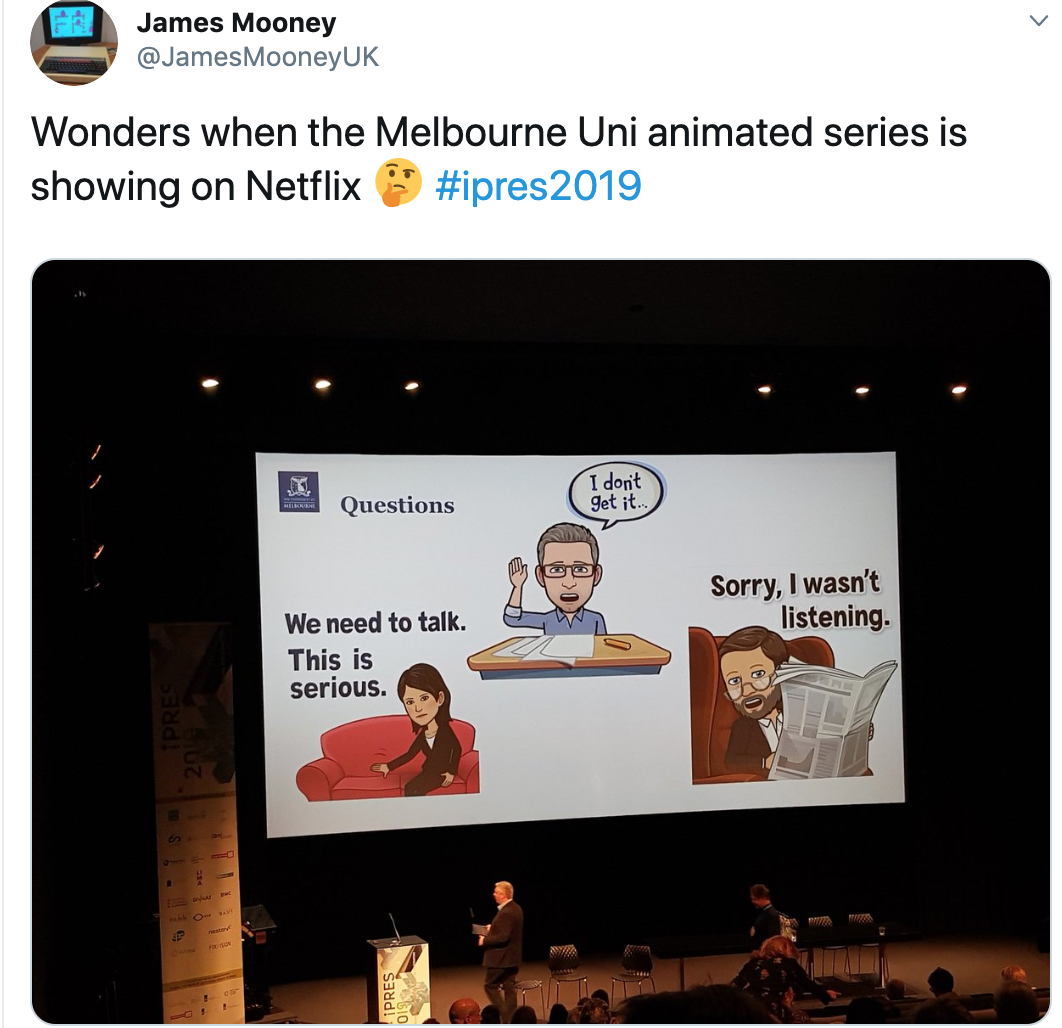Click the iPRES podium on stage

398,980
